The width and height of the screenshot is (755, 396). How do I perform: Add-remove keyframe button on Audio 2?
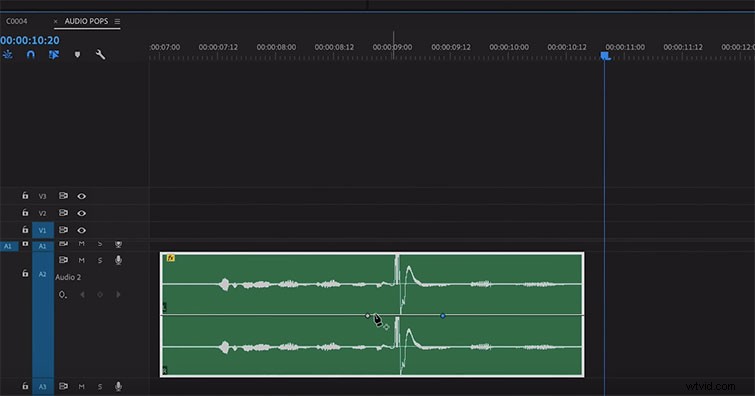pos(100,294)
